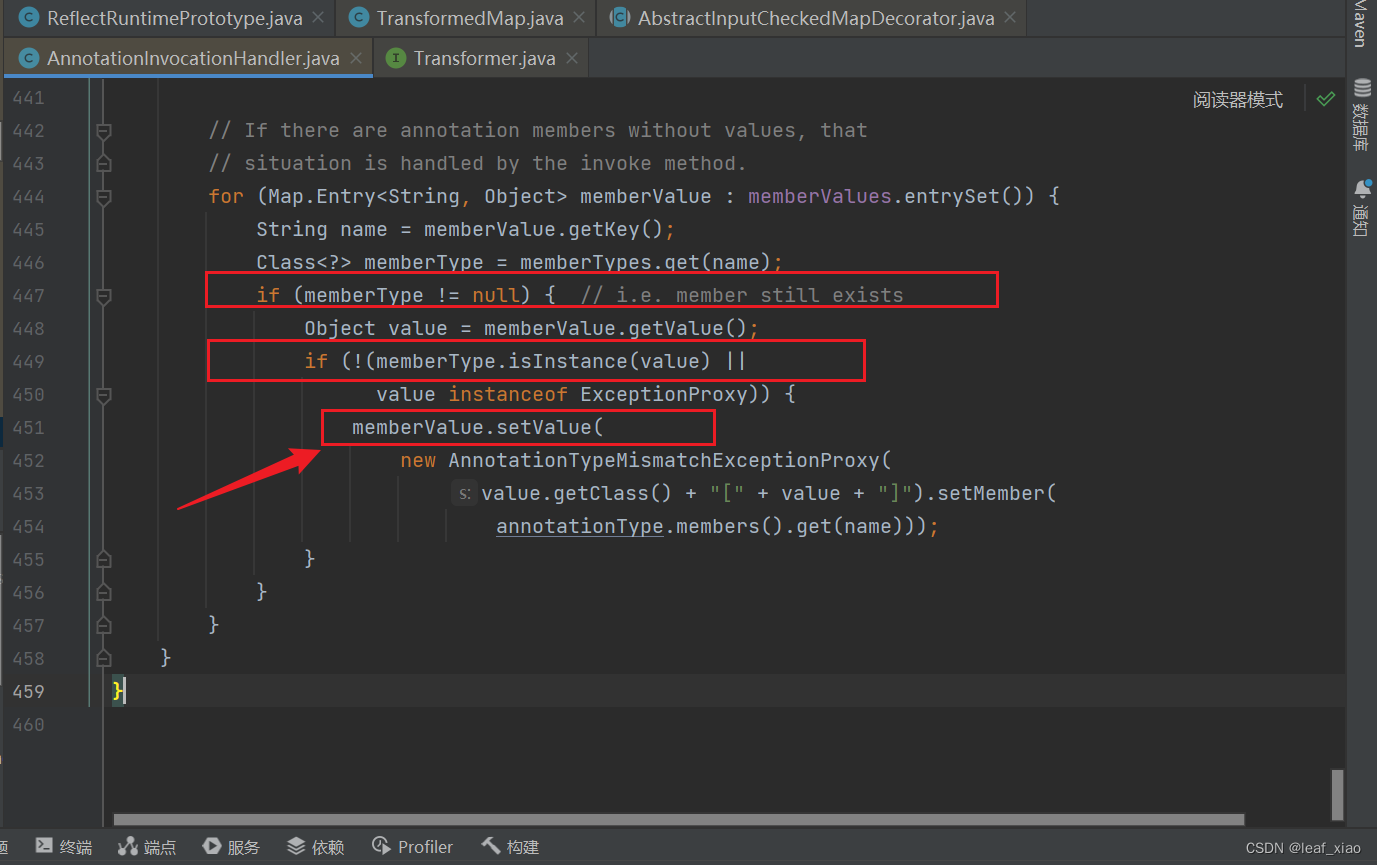Image resolution: width=1377 pixels, height=865 pixels.
Task: Click the fold end marker at line 455
Action: coord(103,559)
